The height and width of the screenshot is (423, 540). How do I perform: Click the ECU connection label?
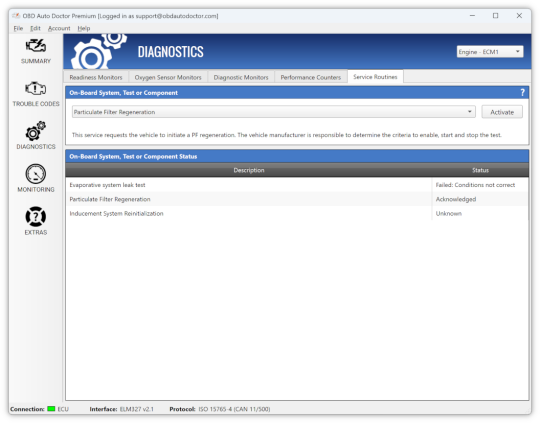point(63,409)
